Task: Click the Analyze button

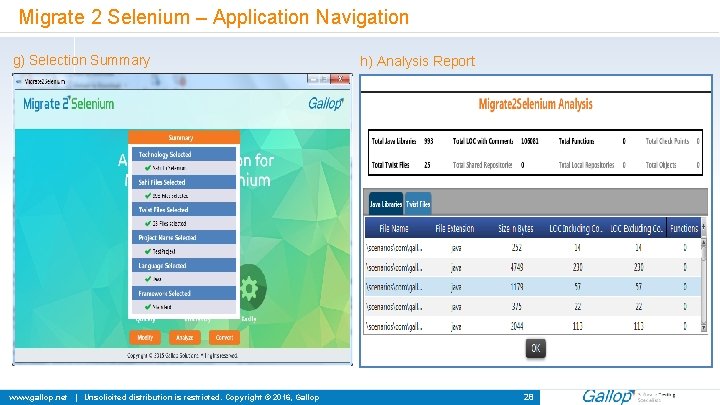Action: 185,338
